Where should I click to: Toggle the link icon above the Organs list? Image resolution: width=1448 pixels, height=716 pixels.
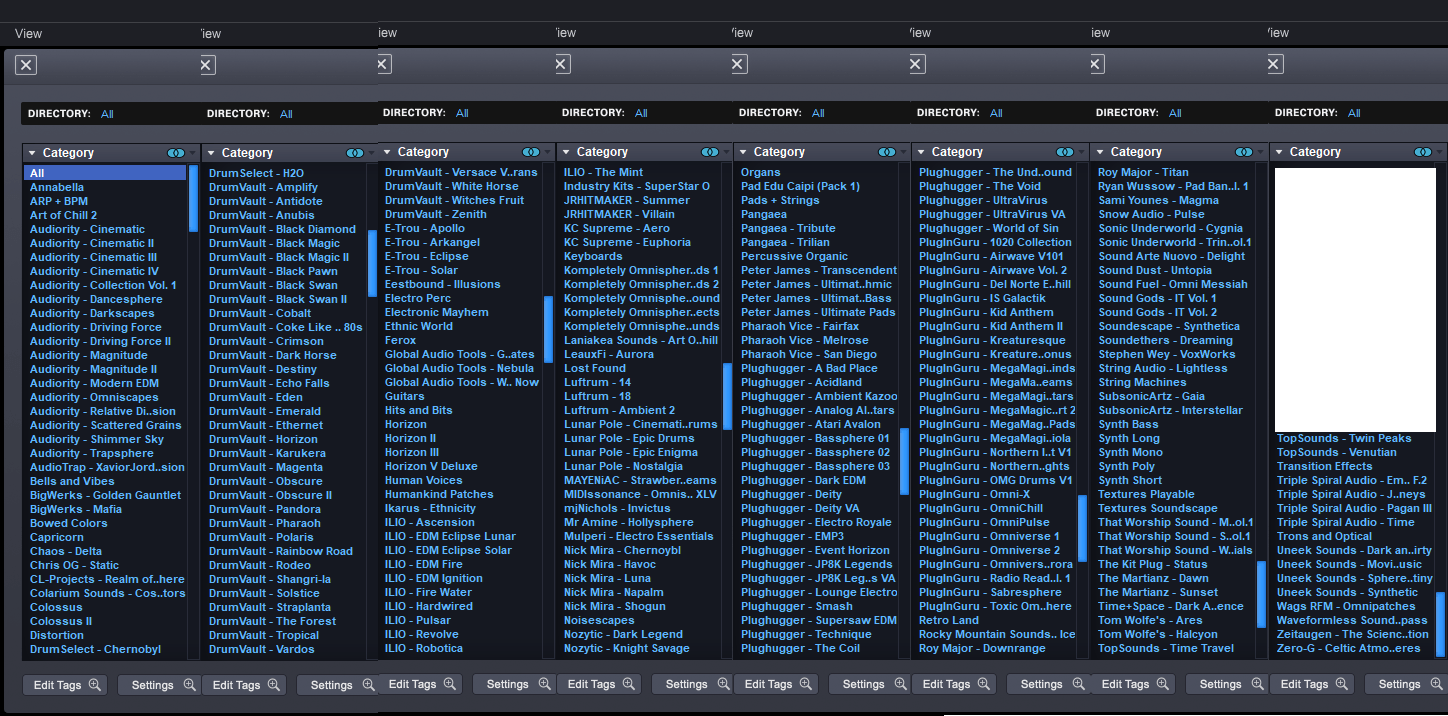[887, 152]
